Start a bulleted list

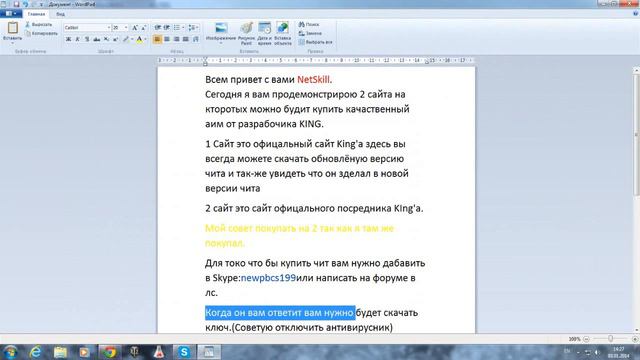pyautogui.click(x=177, y=27)
